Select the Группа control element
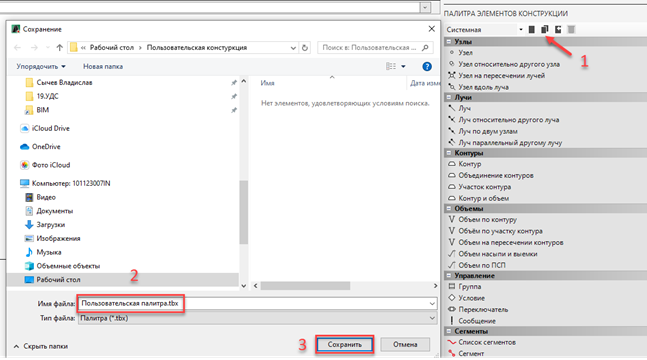The image size is (647, 360). [x=470, y=287]
